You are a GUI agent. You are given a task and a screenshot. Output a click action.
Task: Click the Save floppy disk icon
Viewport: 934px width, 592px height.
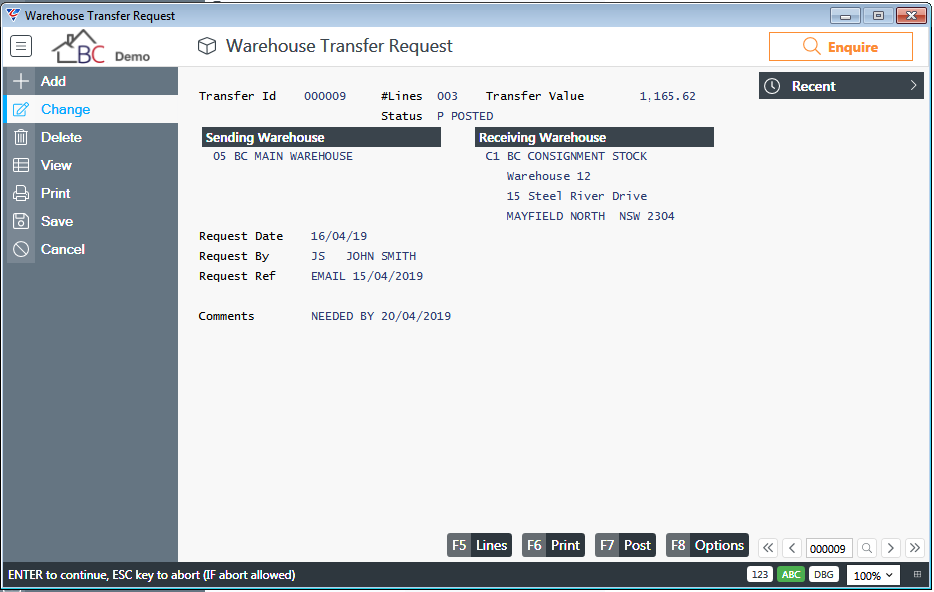pos(21,221)
